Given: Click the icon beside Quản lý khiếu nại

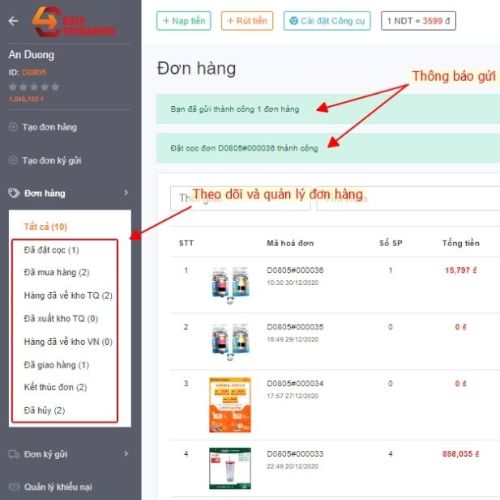Looking at the screenshot, I should [x=14, y=487].
